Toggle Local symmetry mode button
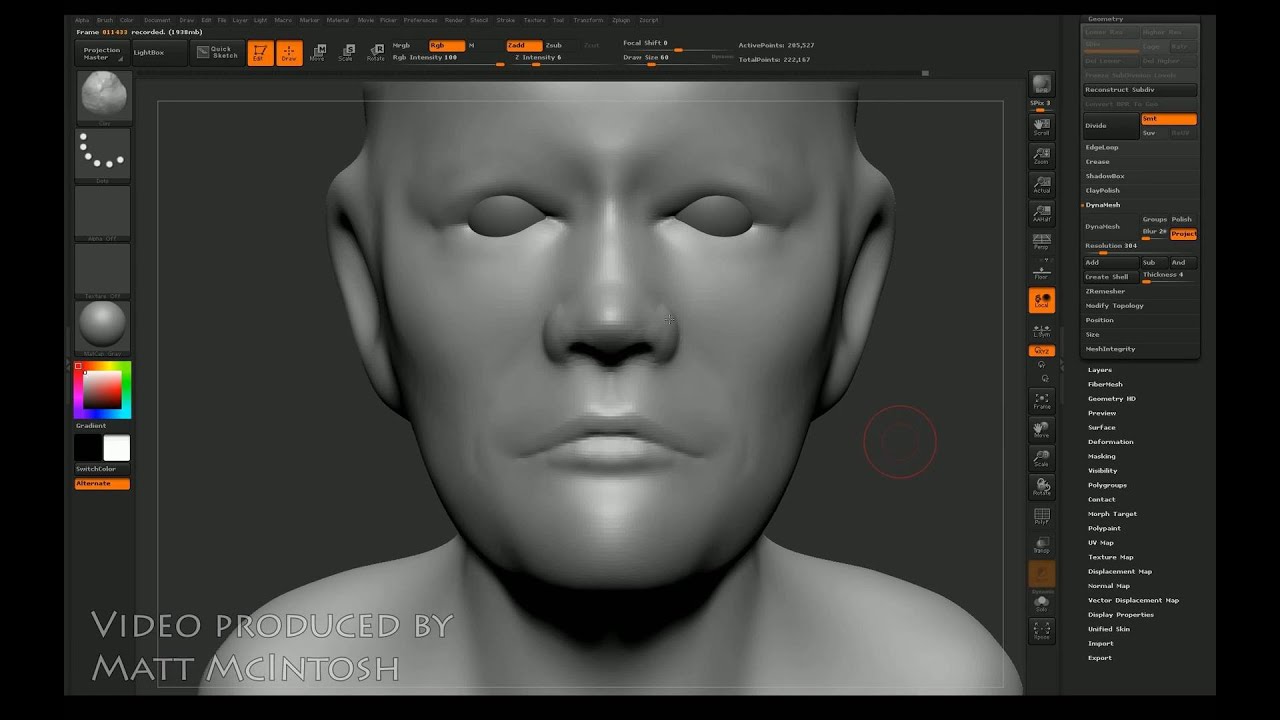 click(x=1041, y=300)
